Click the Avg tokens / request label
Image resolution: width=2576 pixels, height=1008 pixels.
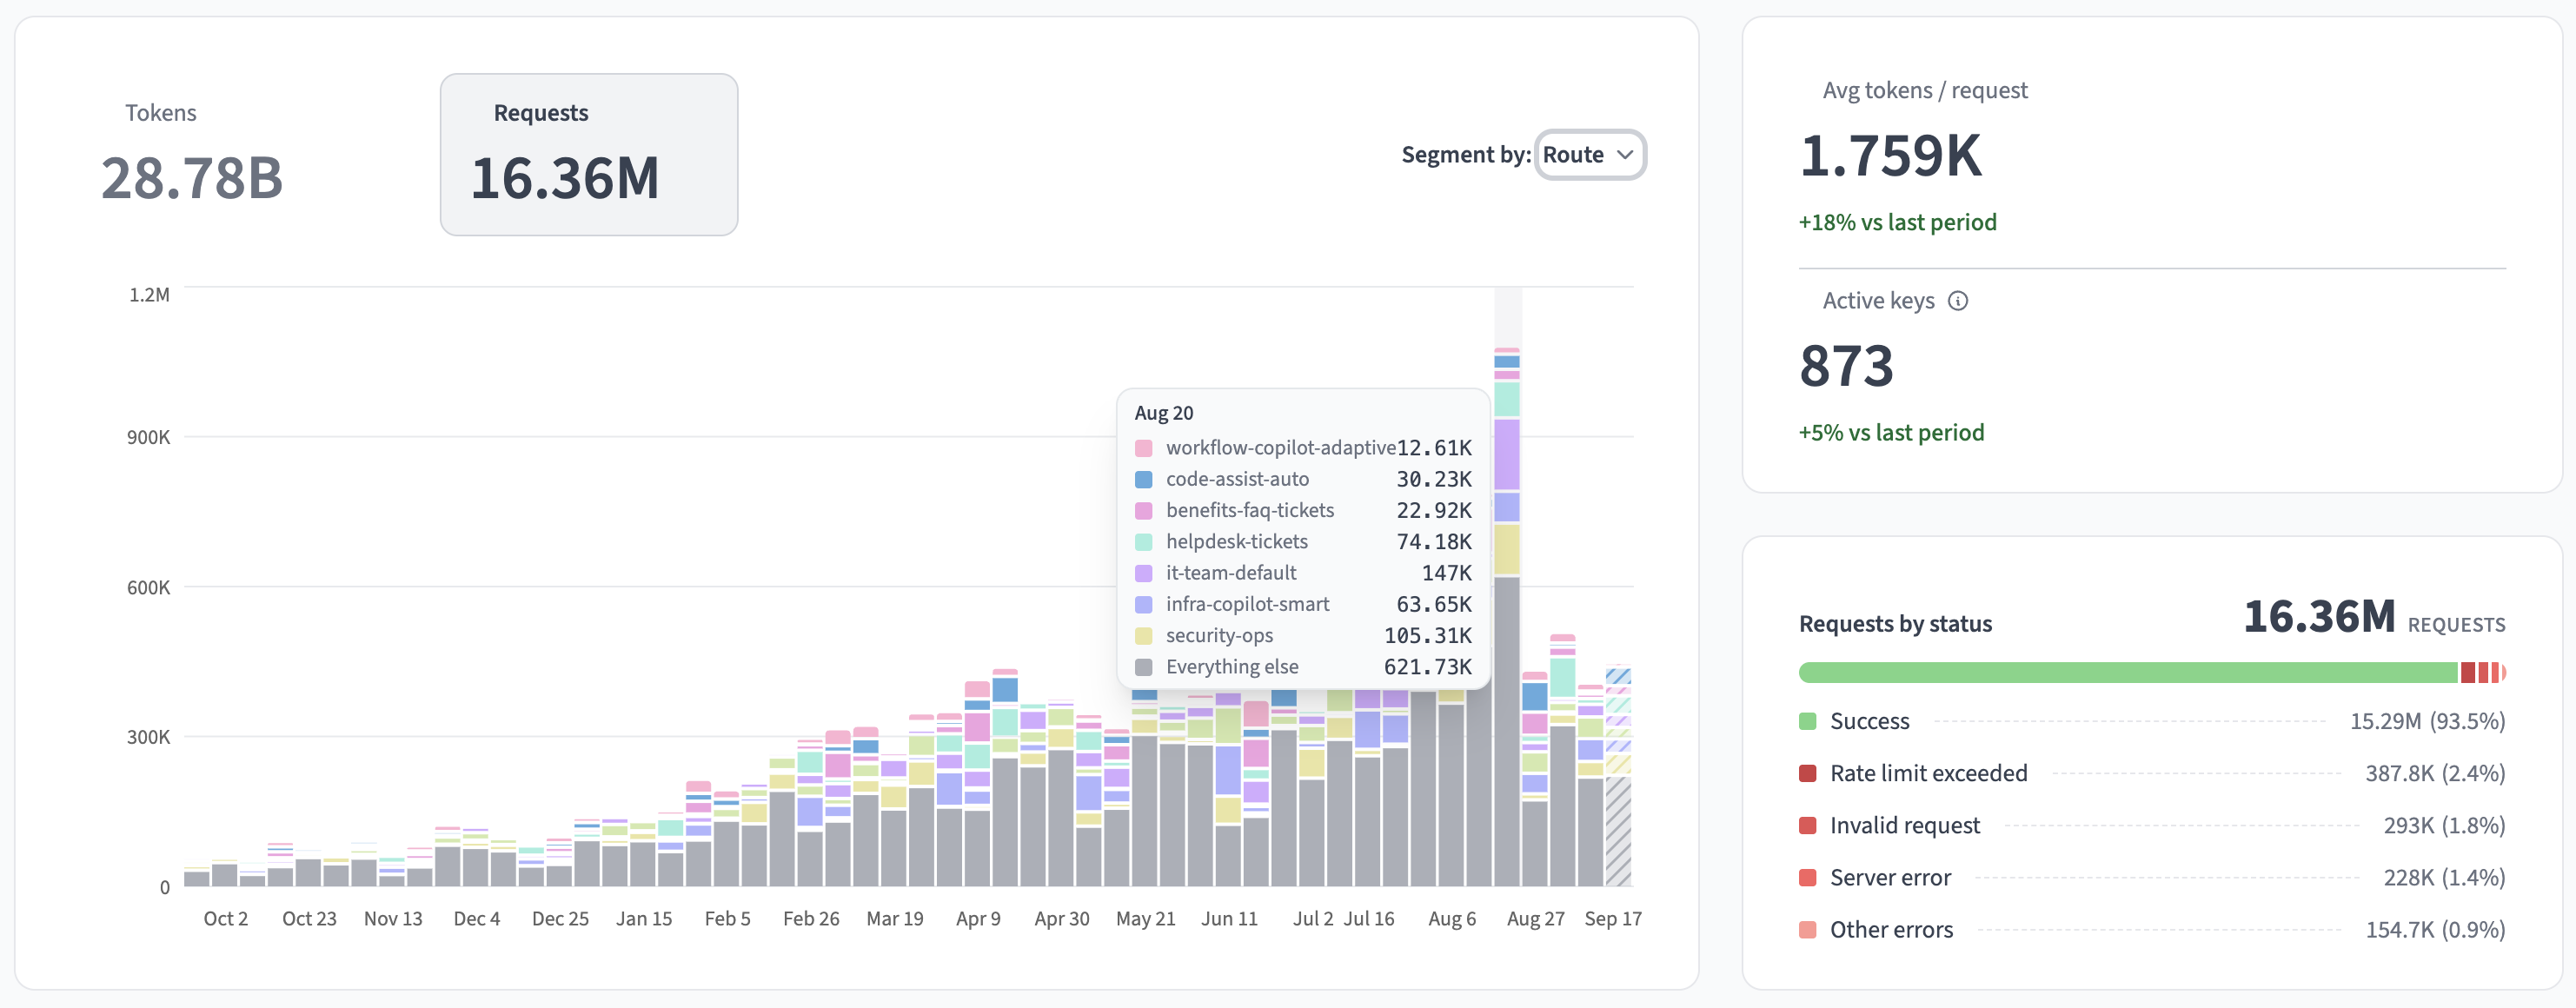(1925, 90)
